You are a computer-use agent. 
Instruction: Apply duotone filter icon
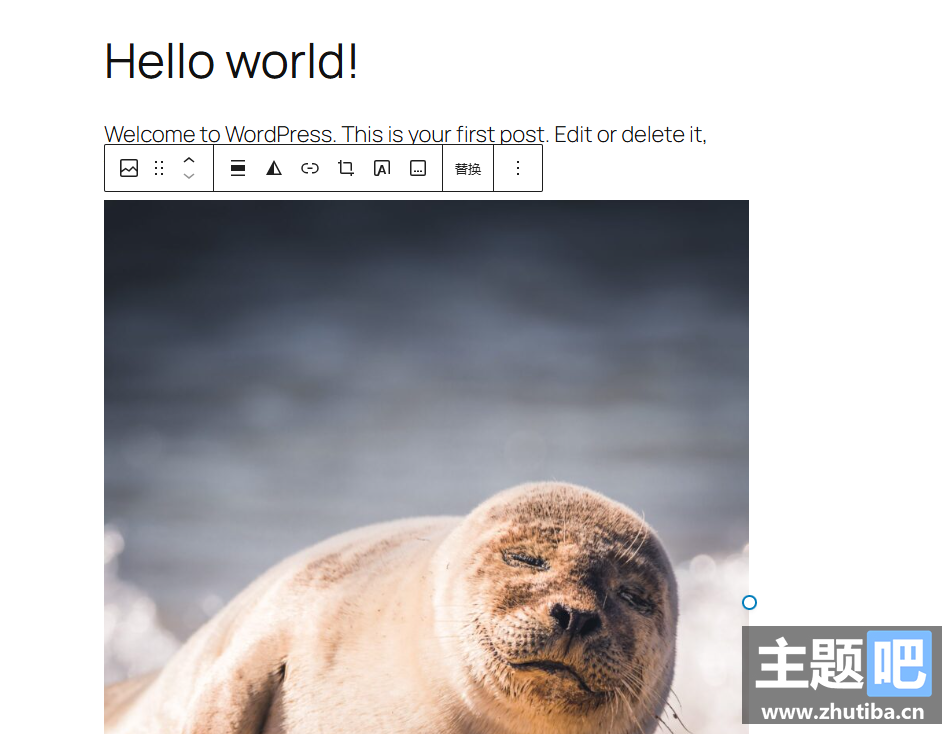[x=274, y=168]
